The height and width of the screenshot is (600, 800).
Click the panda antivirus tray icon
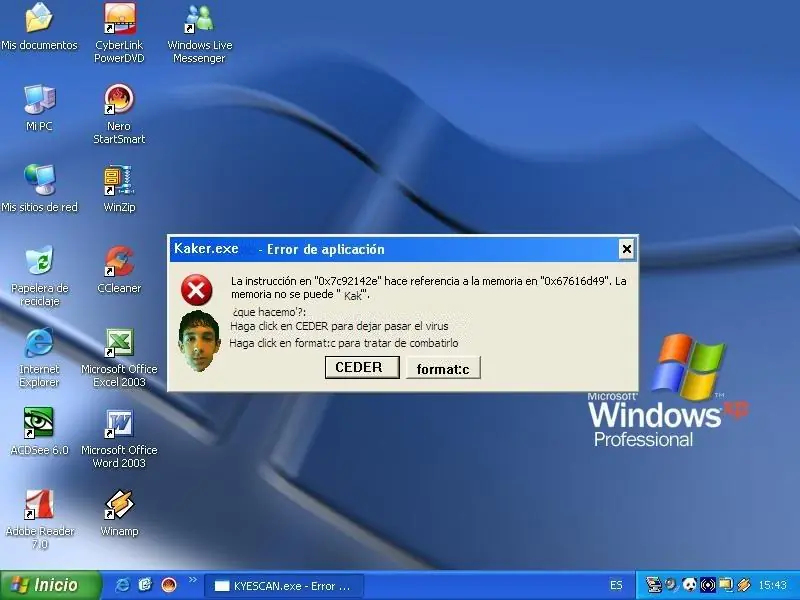click(x=689, y=585)
